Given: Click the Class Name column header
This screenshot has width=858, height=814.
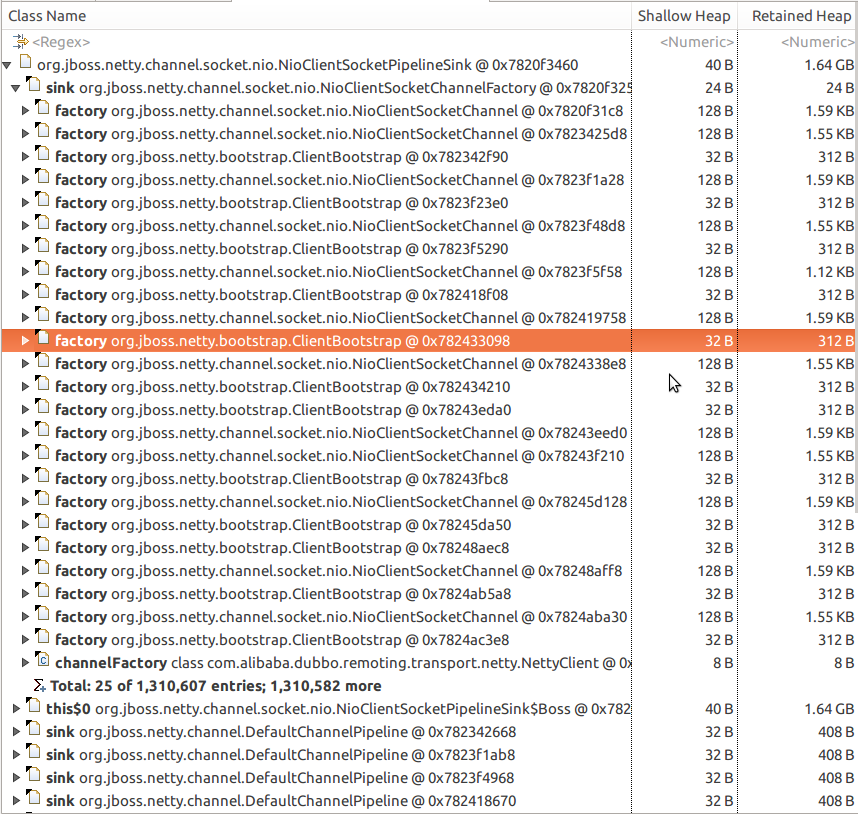Looking at the screenshot, I should coord(47,15).
